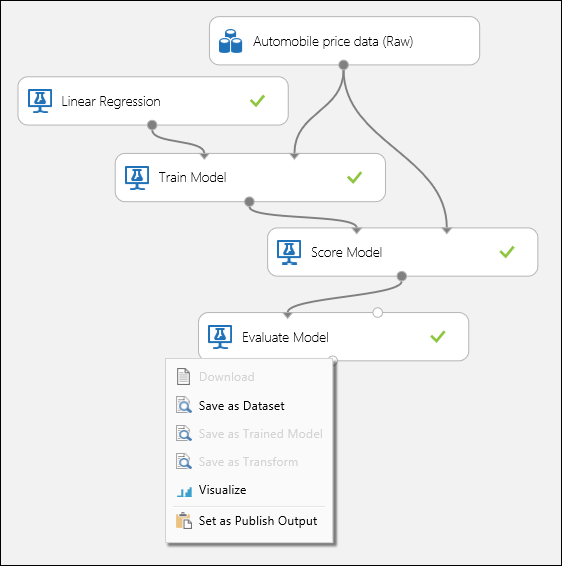Click the Train Model output port
562x566 pixels.
pyautogui.click(x=249, y=202)
